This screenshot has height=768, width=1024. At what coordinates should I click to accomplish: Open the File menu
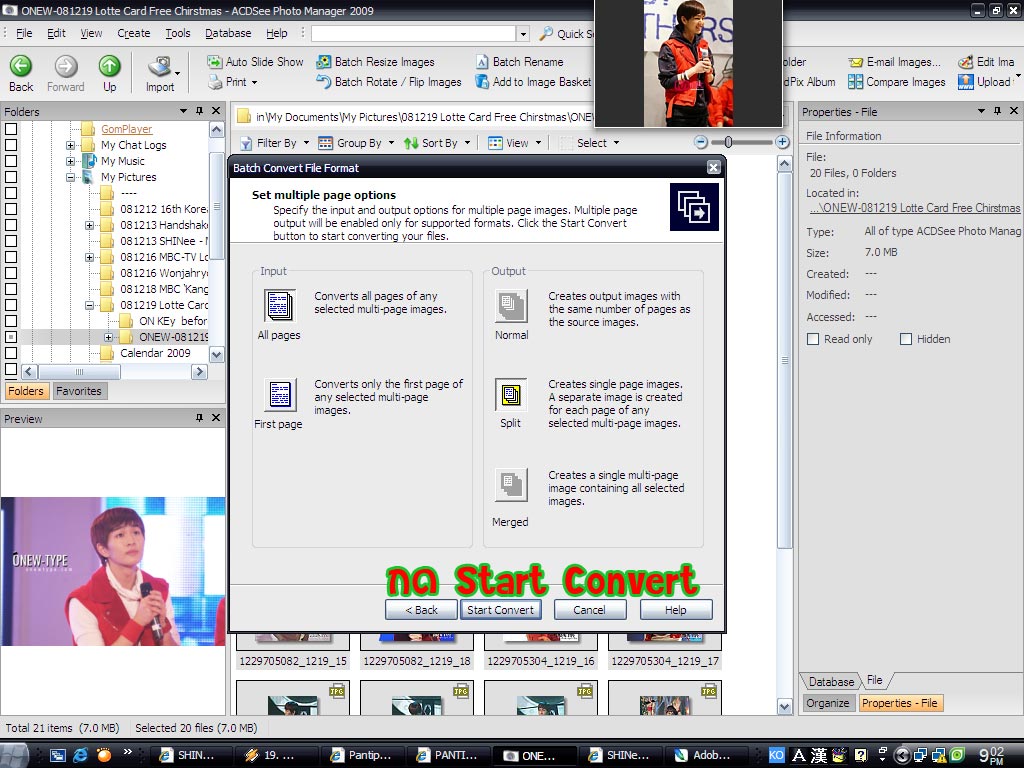[24, 33]
